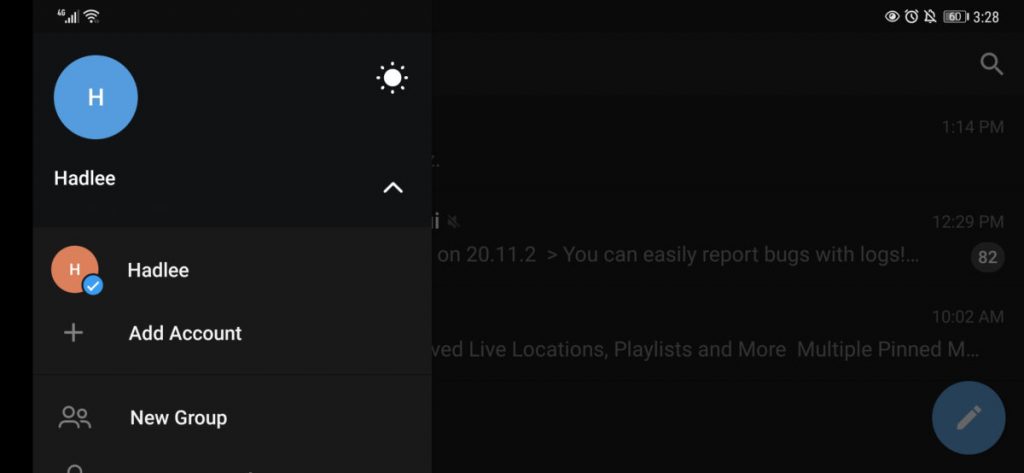Compose a new message with pencil button
Image resolution: width=1024 pixels, height=473 pixels.
[x=968, y=417]
